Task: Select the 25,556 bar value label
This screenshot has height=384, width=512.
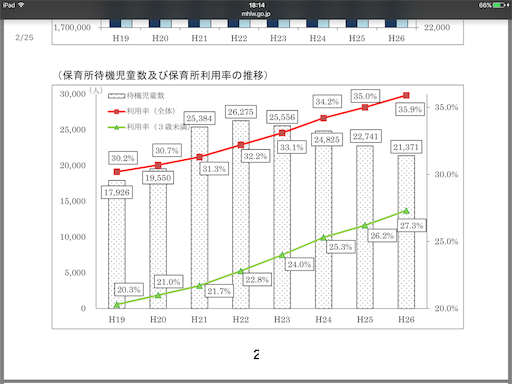Action: pyautogui.click(x=282, y=117)
